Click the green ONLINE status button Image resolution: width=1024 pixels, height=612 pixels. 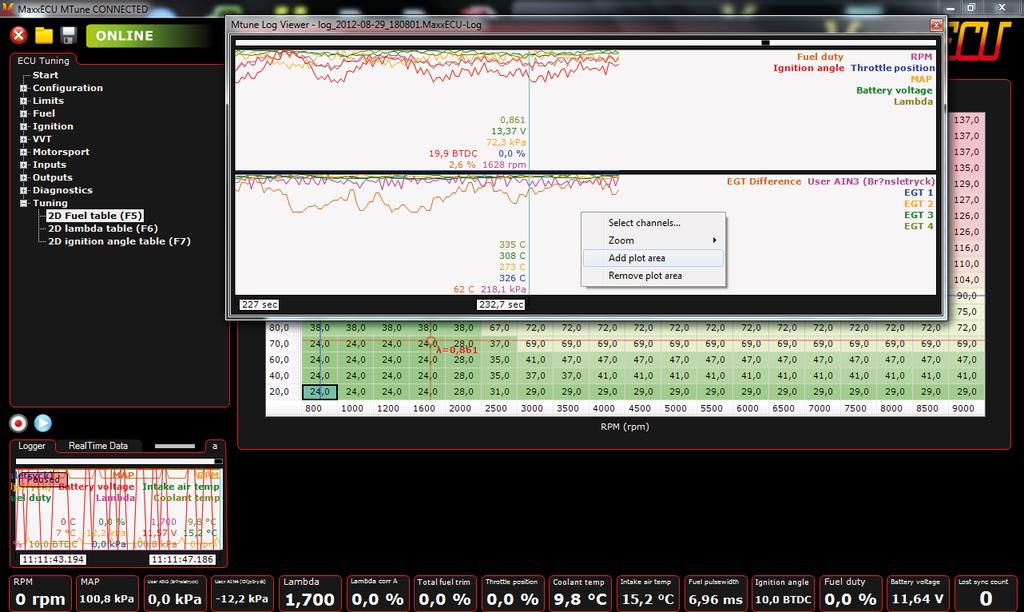pyautogui.click(x=150, y=36)
